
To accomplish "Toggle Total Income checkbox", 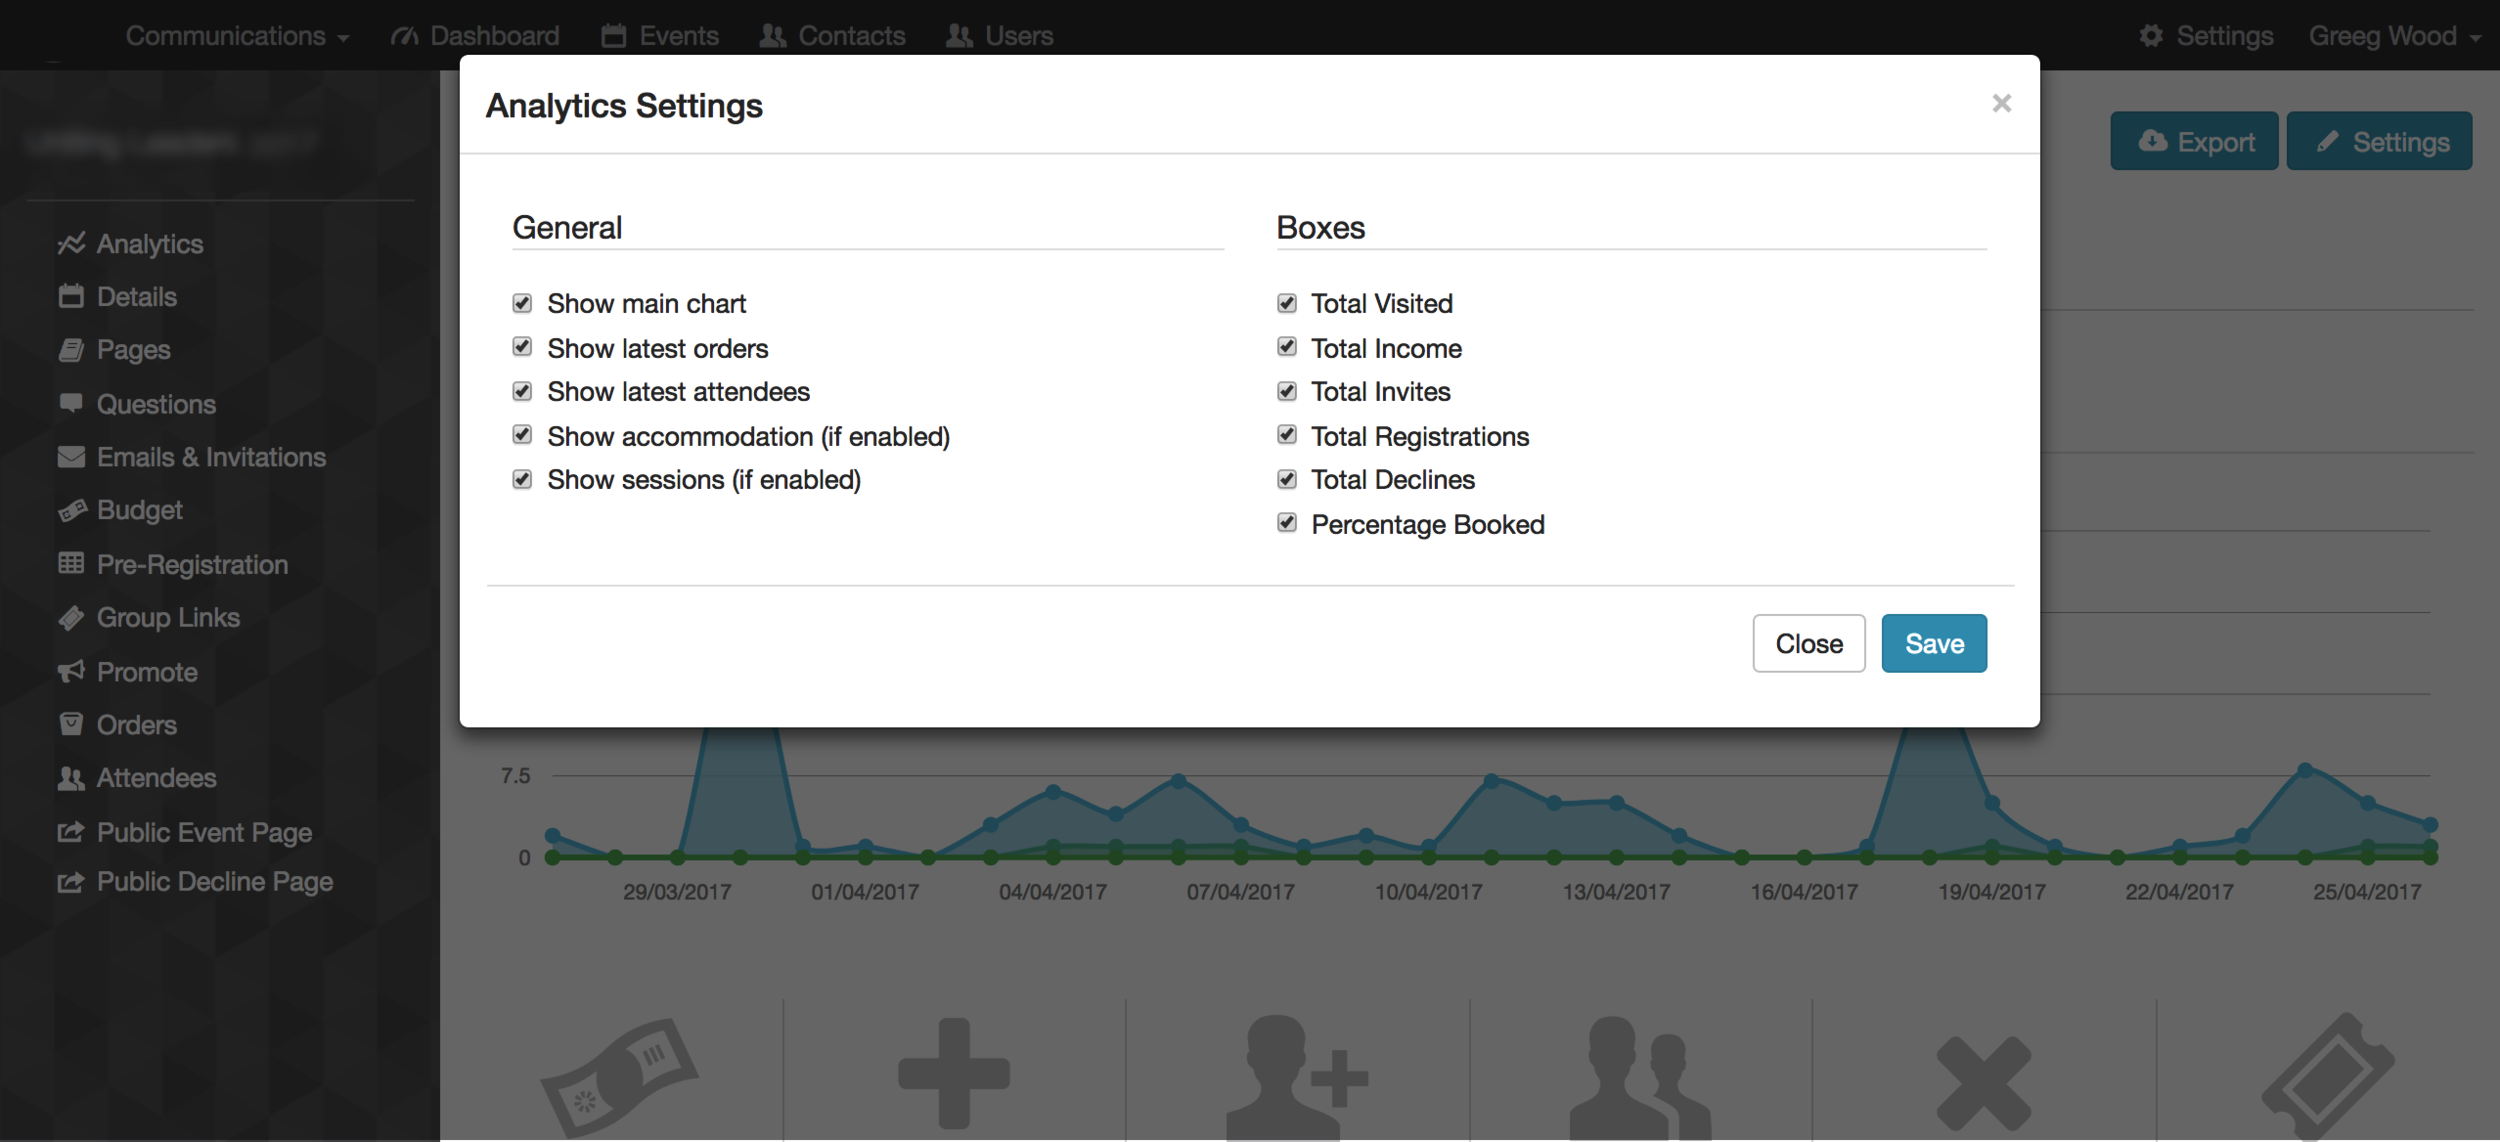I will (1287, 347).
